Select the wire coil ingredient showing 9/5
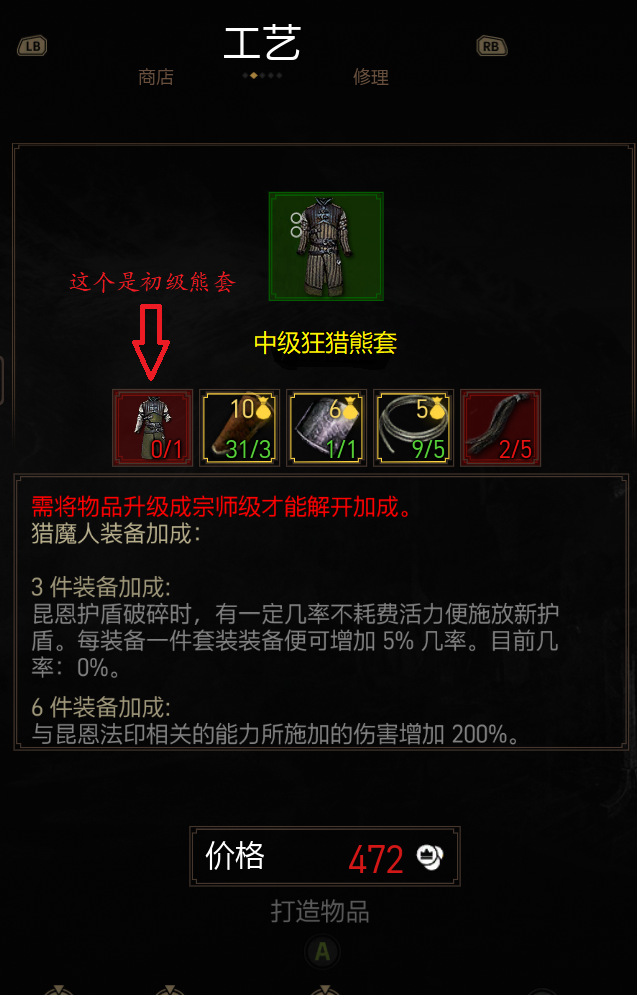The height and width of the screenshot is (995, 637). [413, 428]
